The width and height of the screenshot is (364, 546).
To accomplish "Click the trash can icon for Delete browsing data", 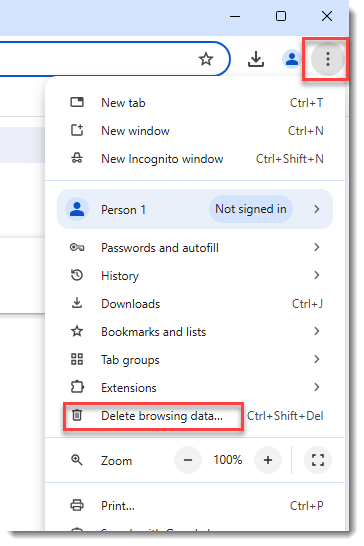I will coord(77,415).
